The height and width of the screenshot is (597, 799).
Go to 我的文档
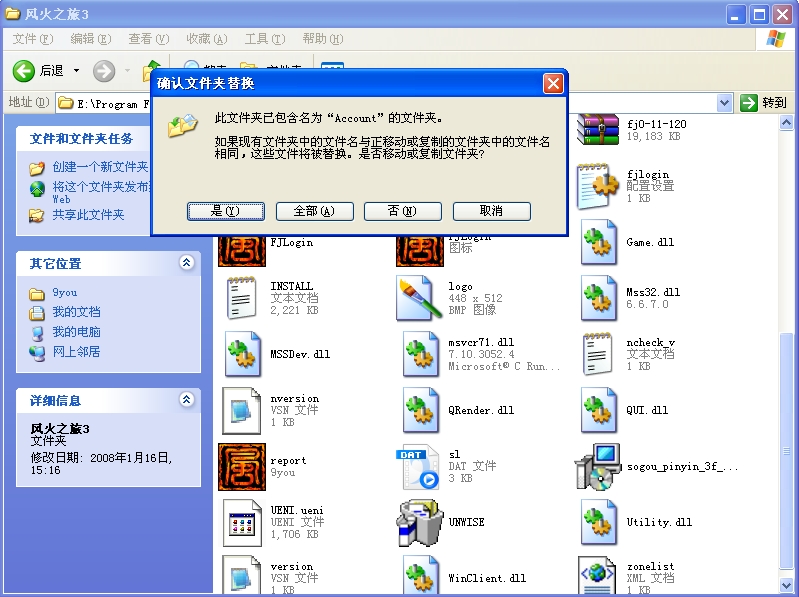click(x=76, y=312)
